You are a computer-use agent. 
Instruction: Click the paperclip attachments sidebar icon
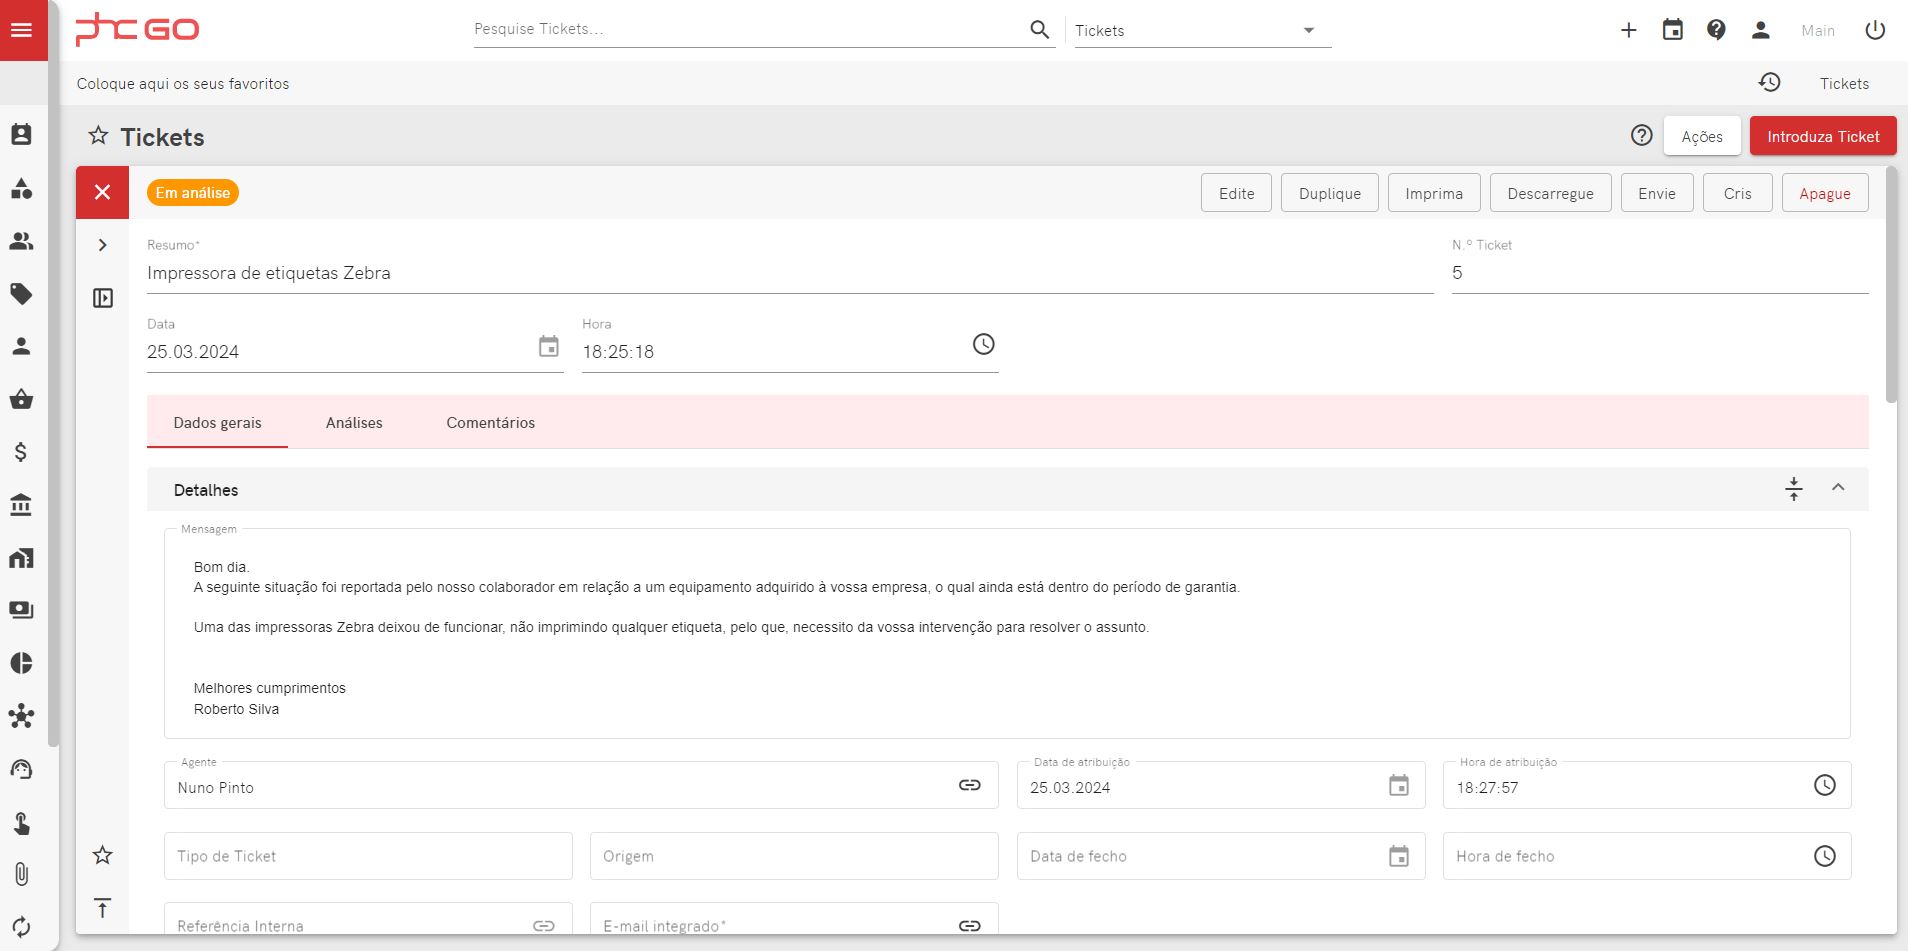tap(21, 874)
